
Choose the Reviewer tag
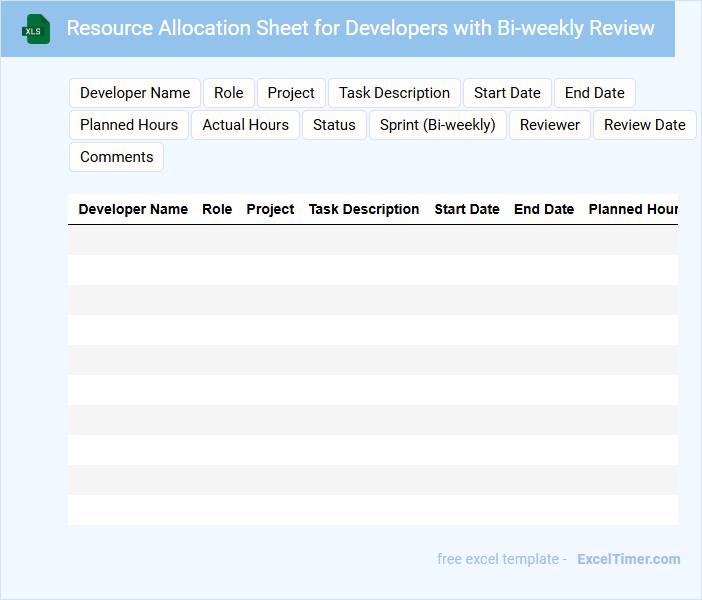550,125
